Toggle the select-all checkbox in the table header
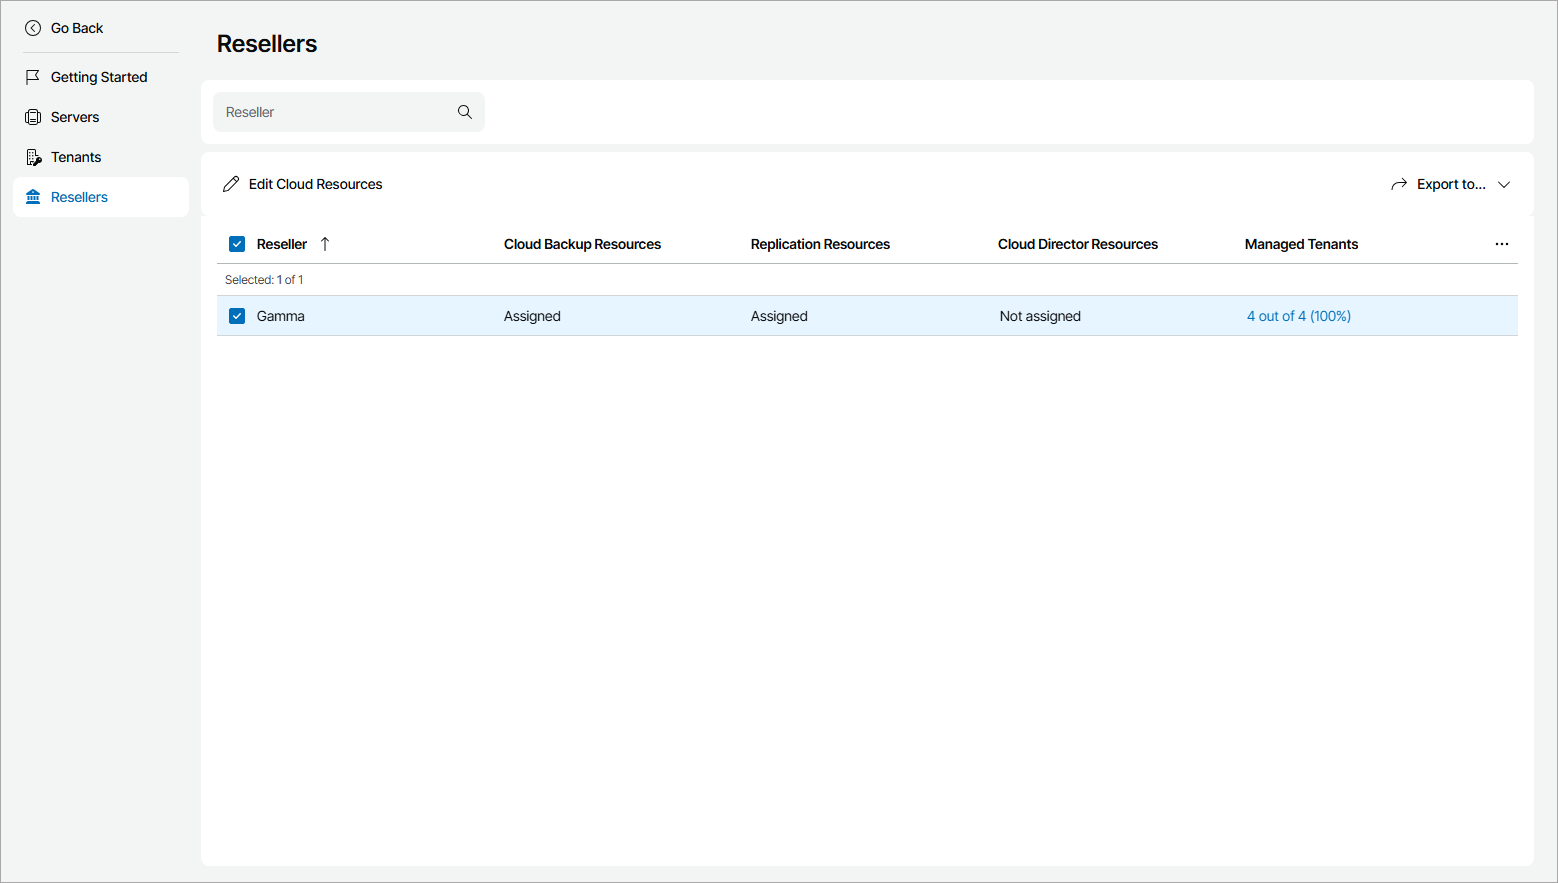The width and height of the screenshot is (1558, 883). click(237, 243)
